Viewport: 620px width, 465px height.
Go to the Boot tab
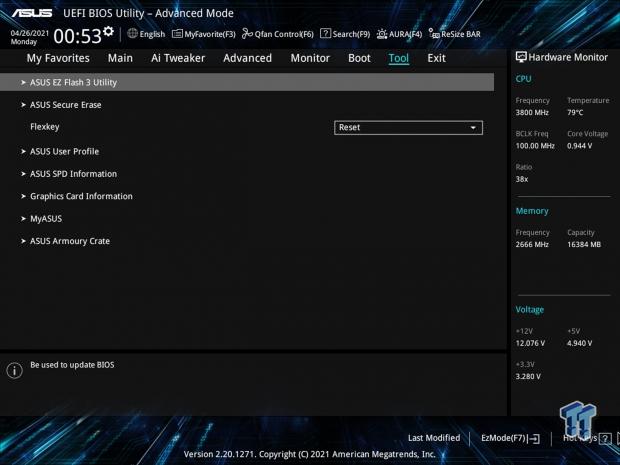tap(359, 58)
